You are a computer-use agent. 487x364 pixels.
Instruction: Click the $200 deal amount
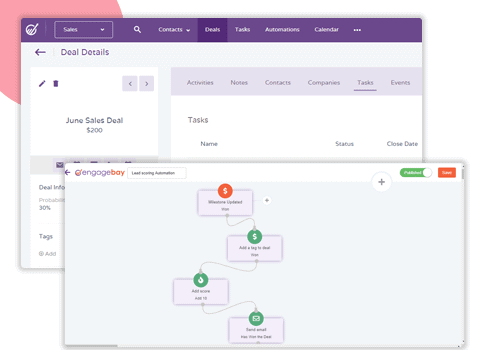94,130
